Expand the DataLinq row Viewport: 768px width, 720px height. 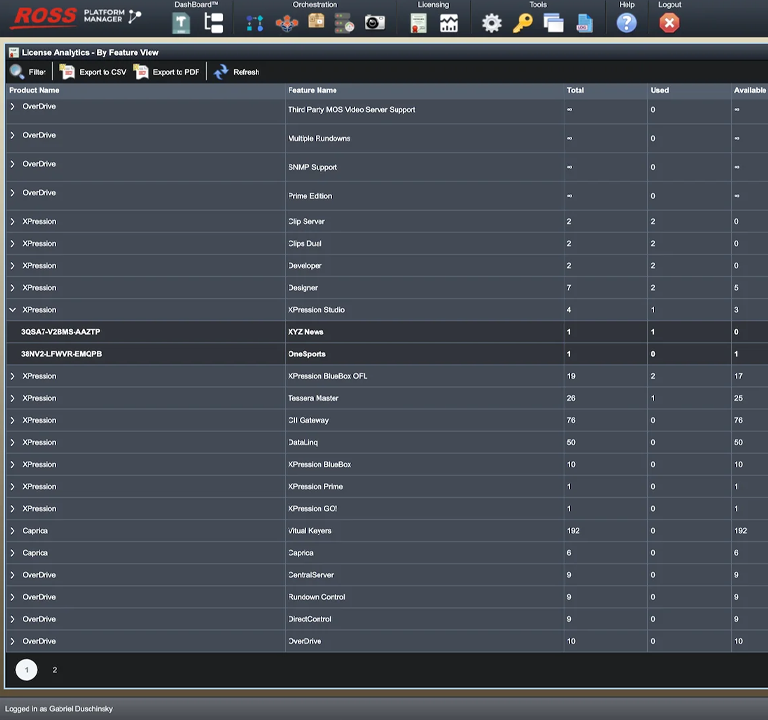[x=13, y=442]
